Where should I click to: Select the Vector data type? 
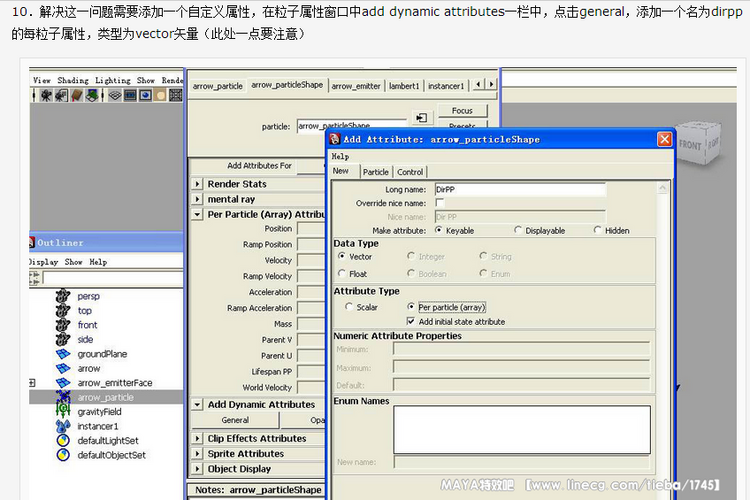(x=342, y=256)
